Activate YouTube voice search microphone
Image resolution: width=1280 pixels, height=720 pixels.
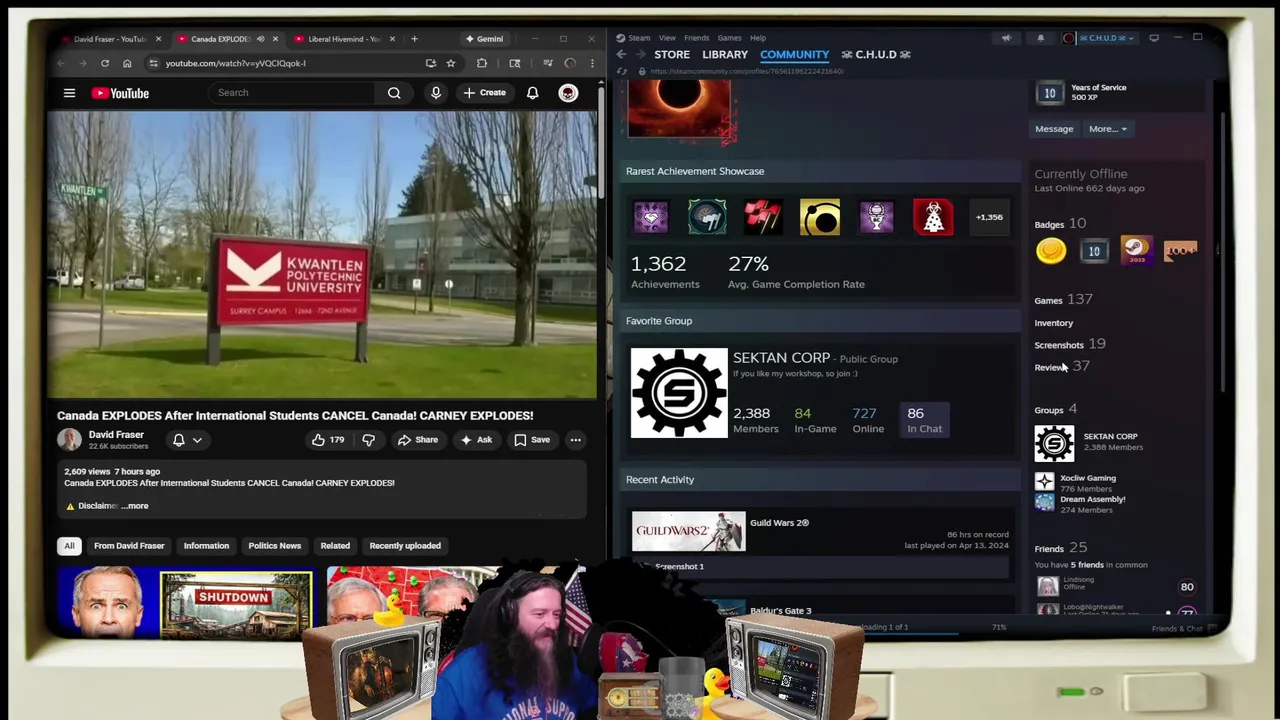[436, 93]
